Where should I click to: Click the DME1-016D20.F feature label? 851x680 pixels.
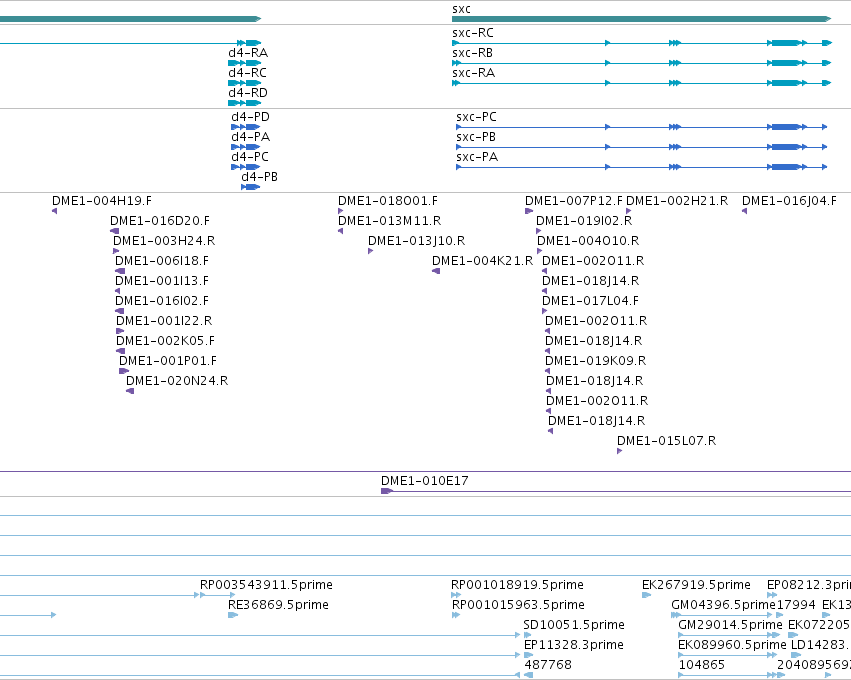(160, 221)
